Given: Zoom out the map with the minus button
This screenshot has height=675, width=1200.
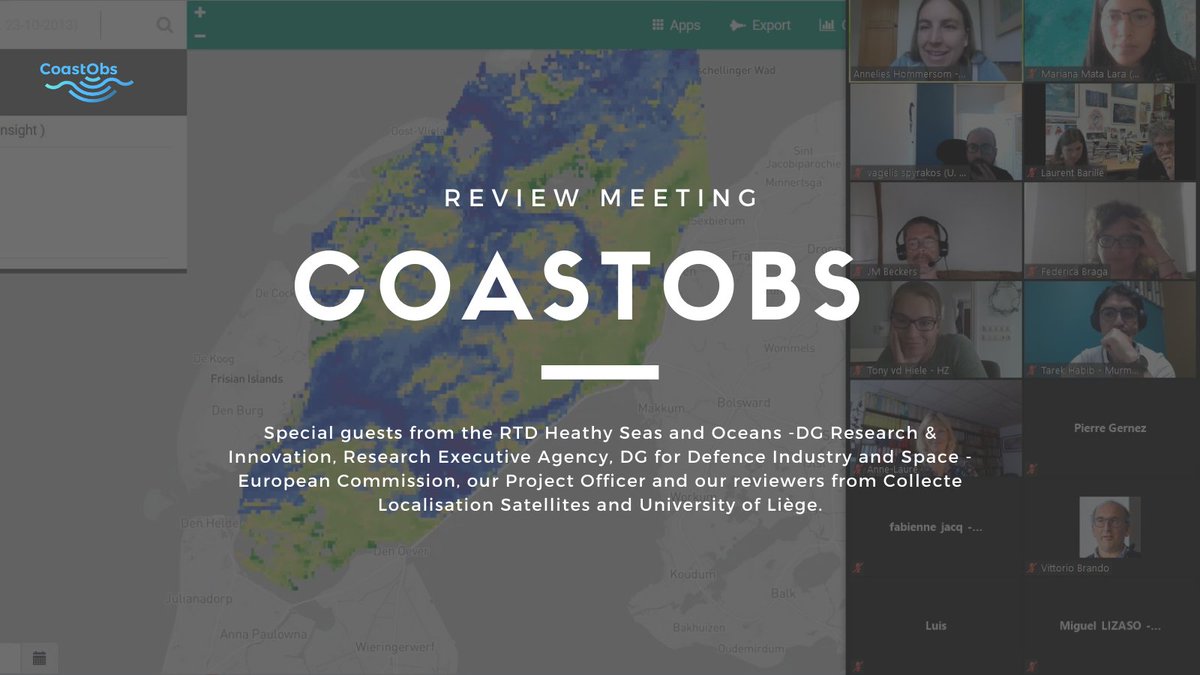Looking at the screenshot, I should 200,36.
